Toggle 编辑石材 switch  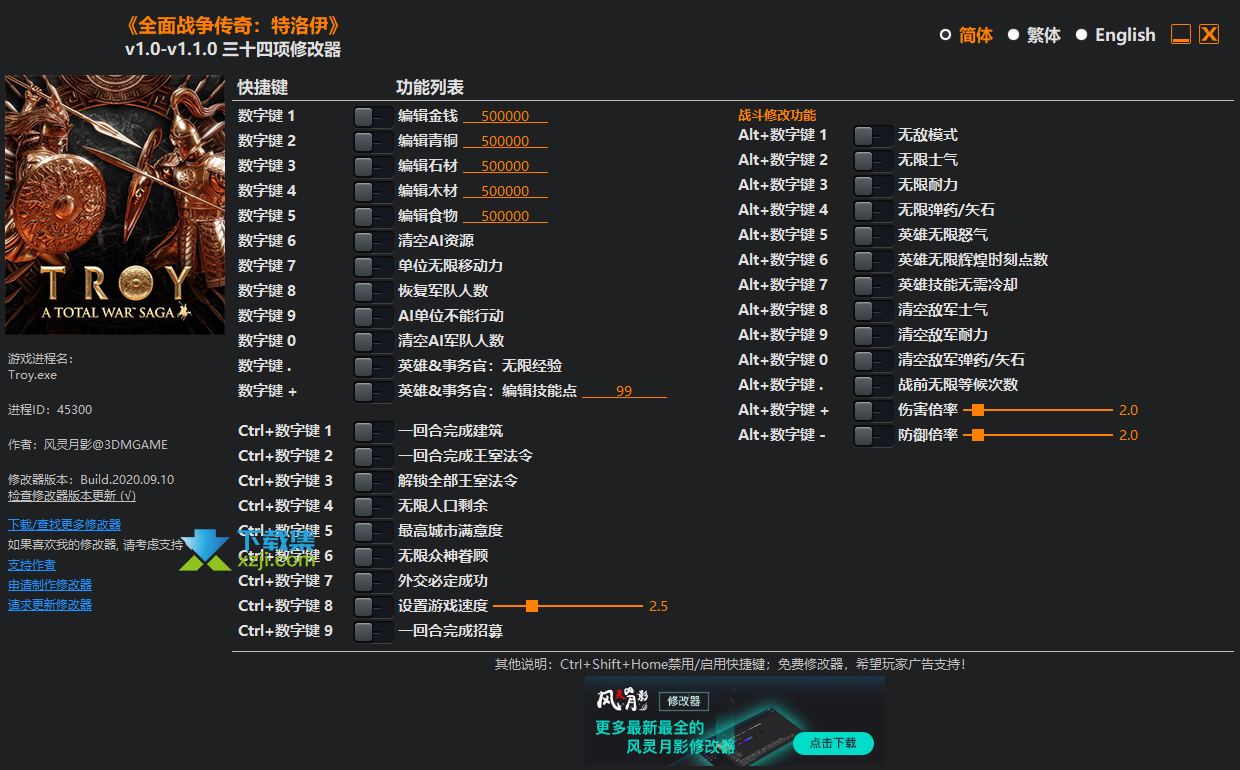pos(373,166)
